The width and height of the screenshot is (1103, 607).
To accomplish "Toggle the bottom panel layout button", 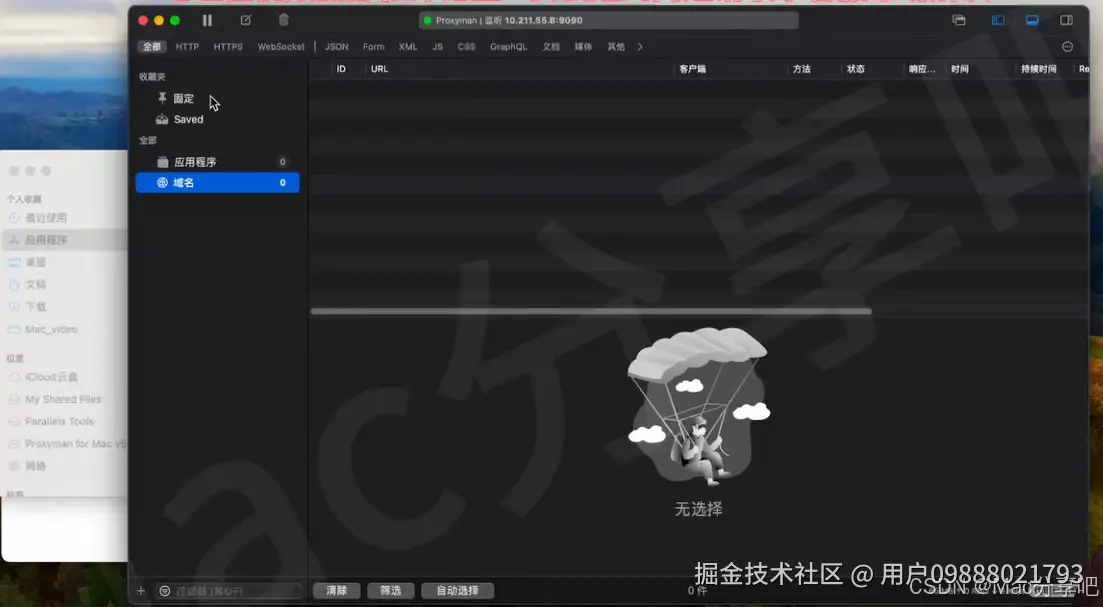I will pyautogui.click(x=1032, y=19).
